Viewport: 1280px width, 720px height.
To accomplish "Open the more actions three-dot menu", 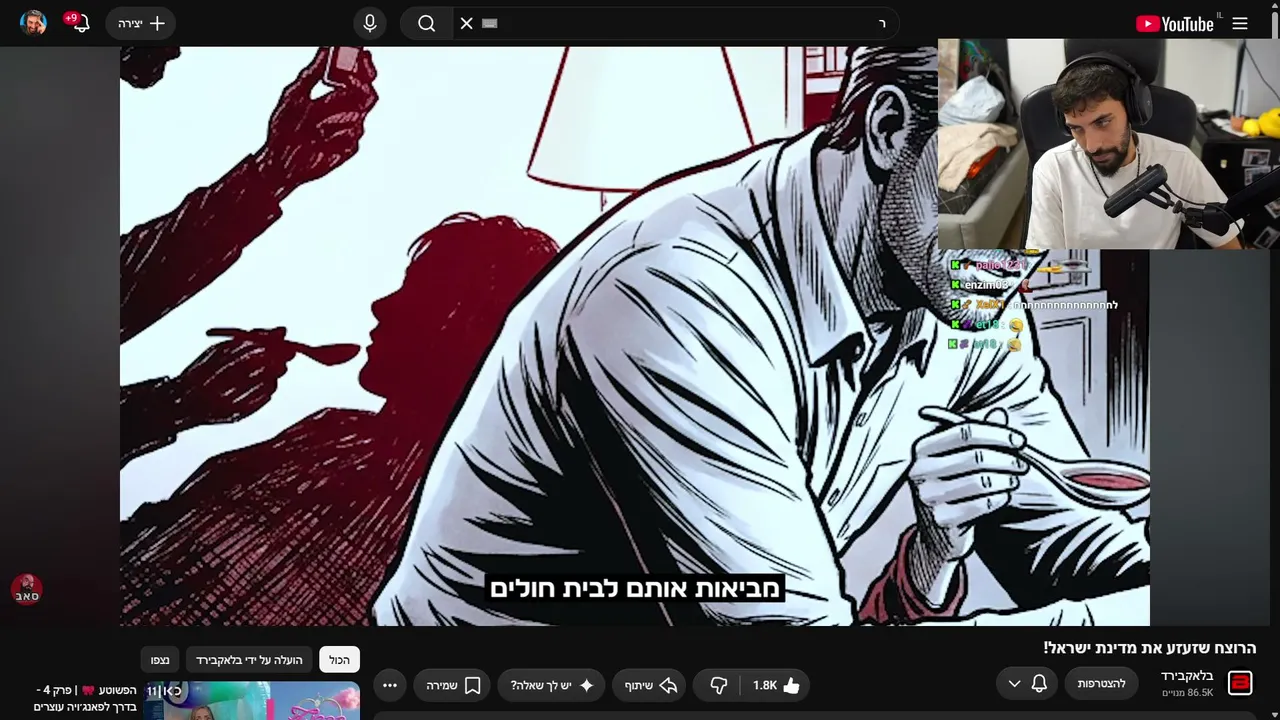I will point(390,685).
